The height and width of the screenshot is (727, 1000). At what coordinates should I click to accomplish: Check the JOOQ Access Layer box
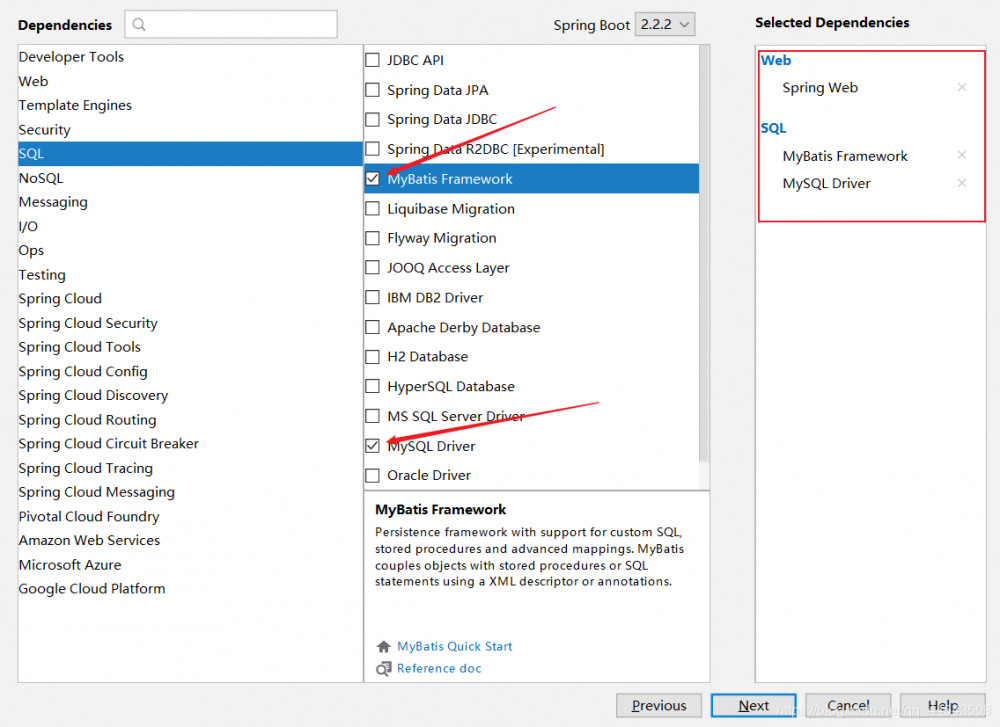tap(372, 268)
